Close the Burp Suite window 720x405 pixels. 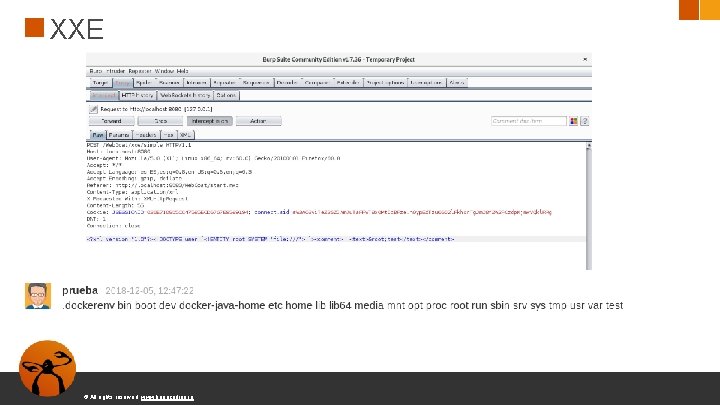[585, 59]
